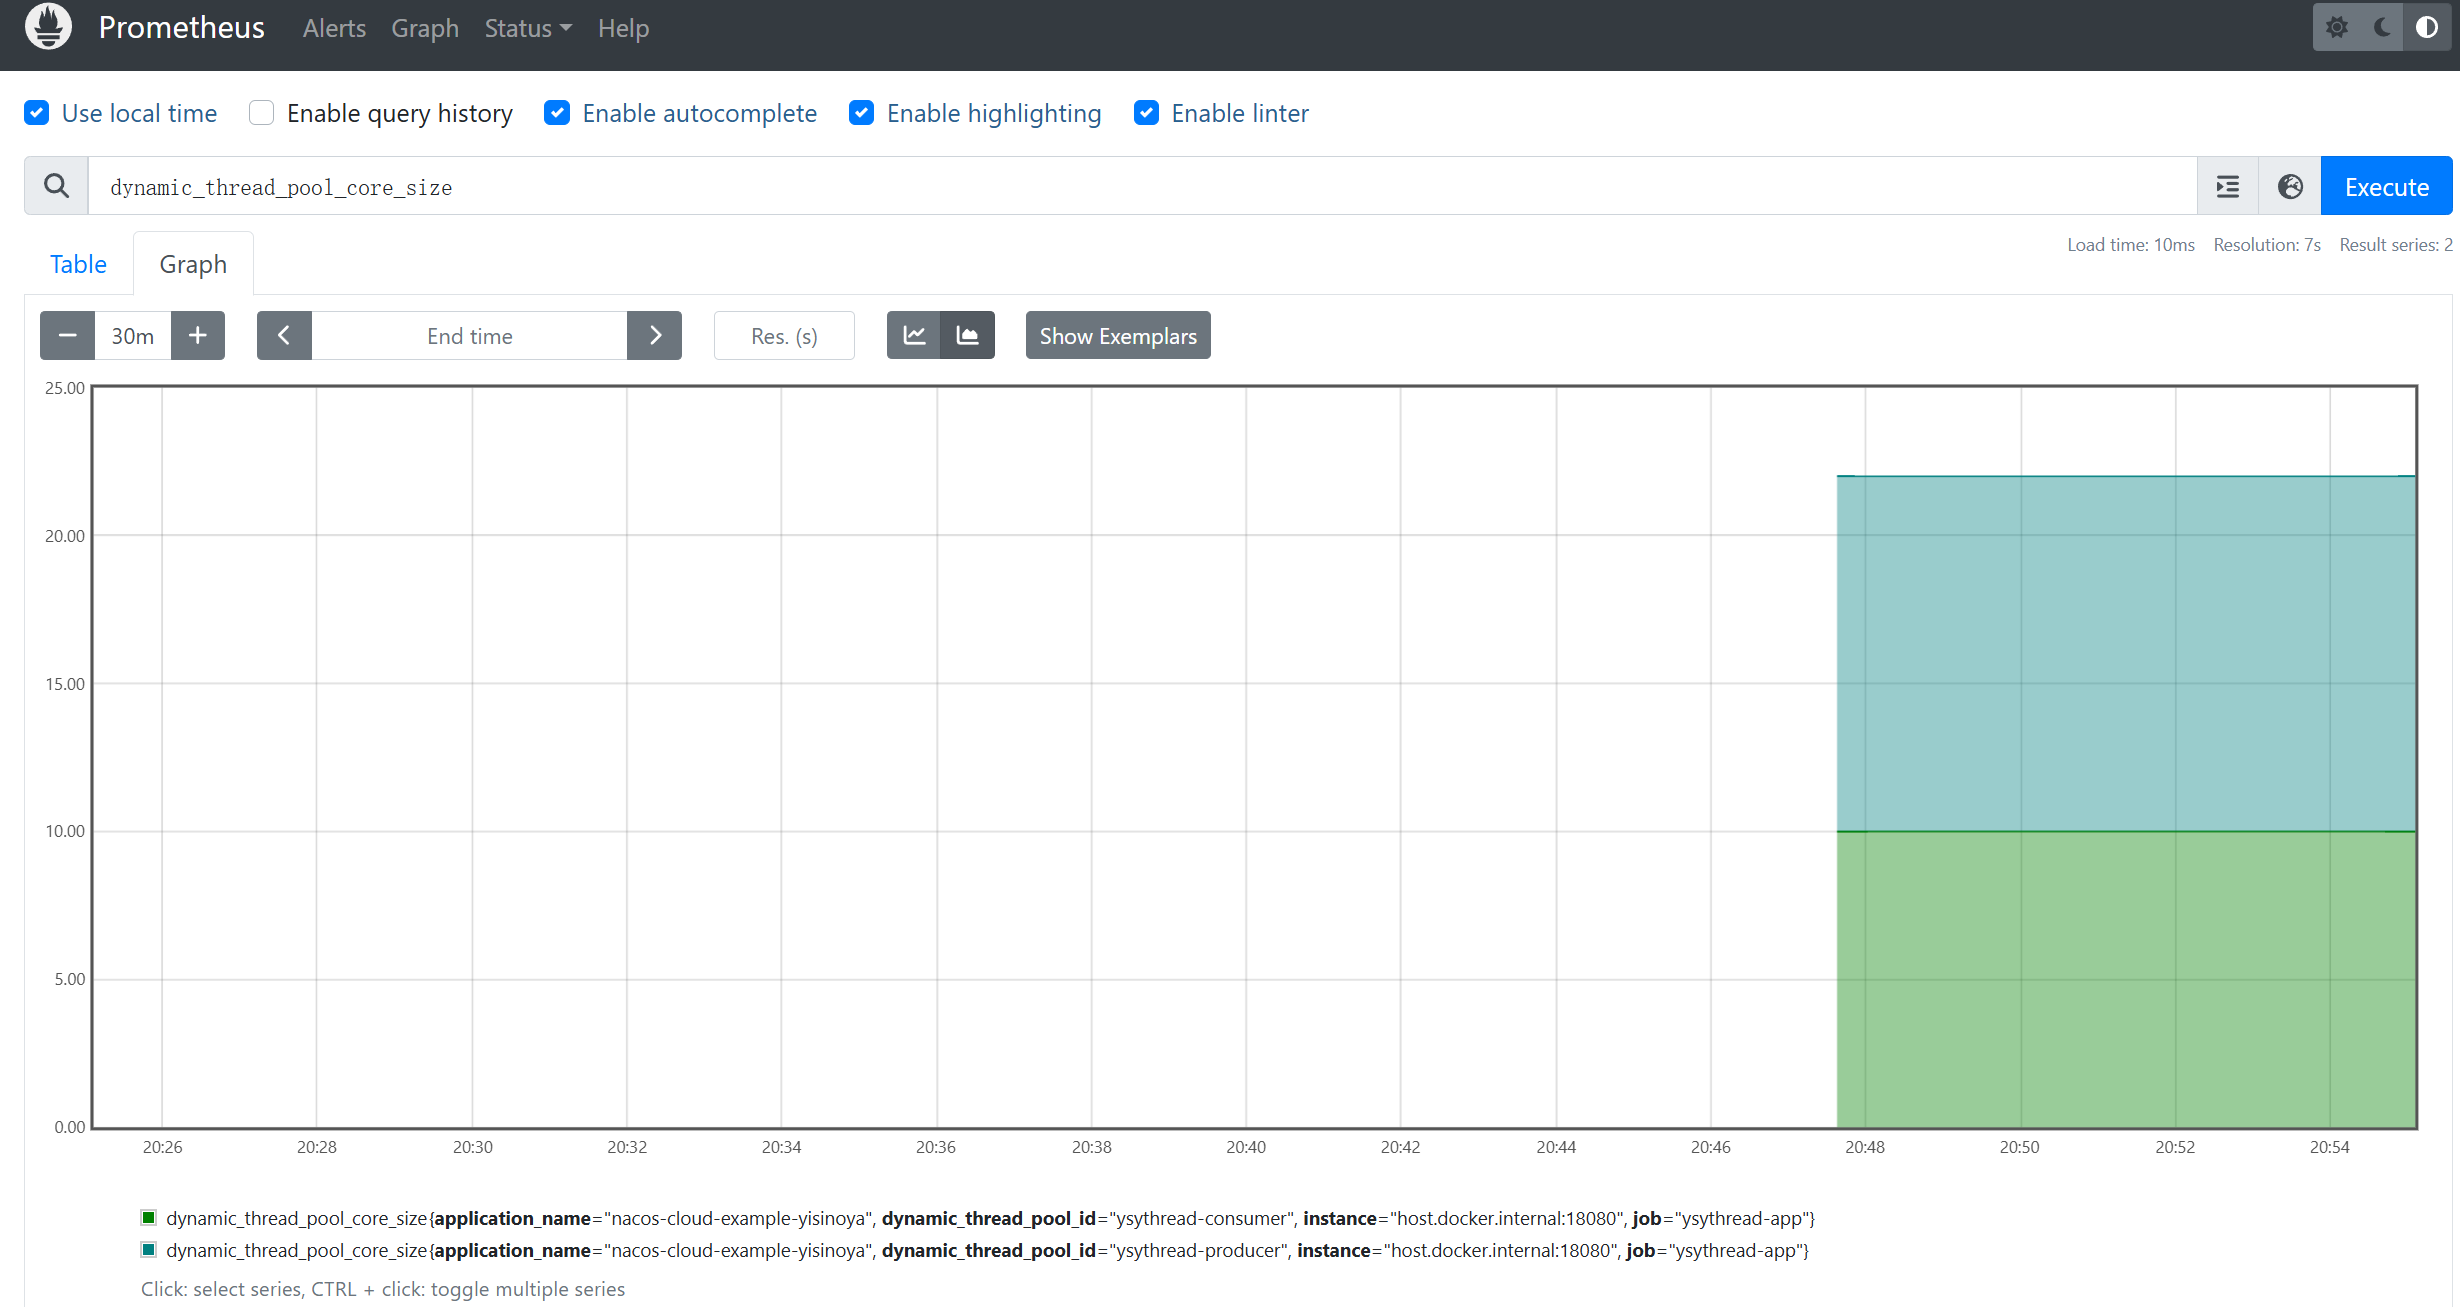Move end time forward with chevron

tap(655, 336)
